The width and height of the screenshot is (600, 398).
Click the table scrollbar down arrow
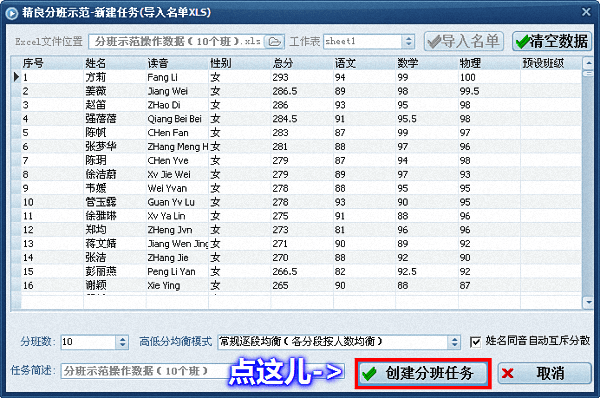point(588,302)
